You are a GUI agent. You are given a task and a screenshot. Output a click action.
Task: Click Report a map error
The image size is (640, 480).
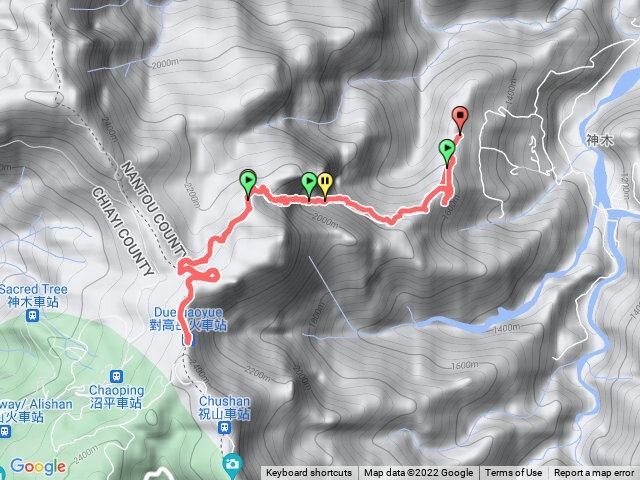click(x=593, y=473)
